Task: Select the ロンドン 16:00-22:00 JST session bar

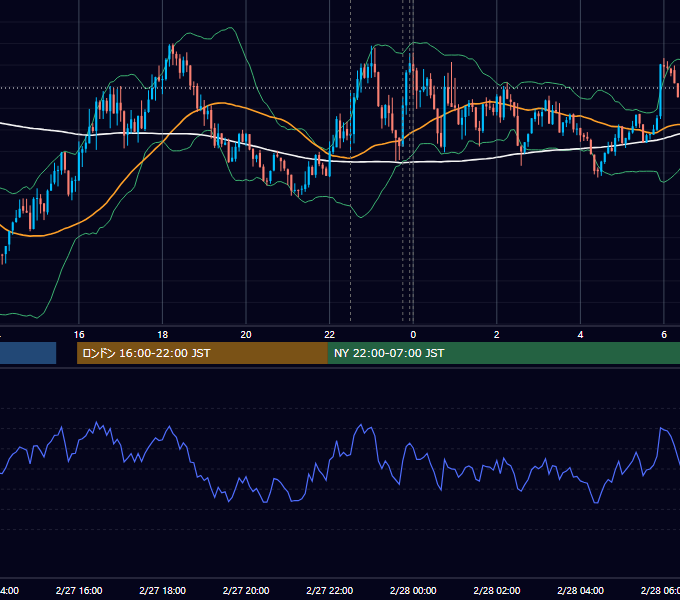Action: pos(202,353)
